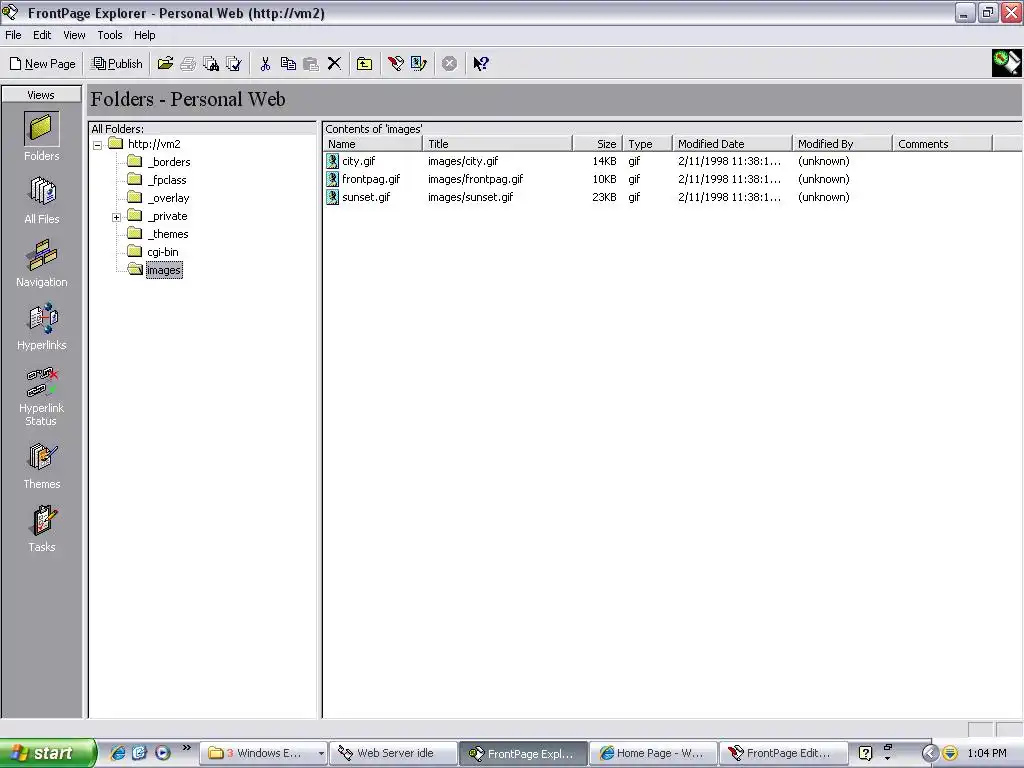The width and height of the screenshot is (1024, 768).
Task: Click the 23KB size cell
Action: 604,197
